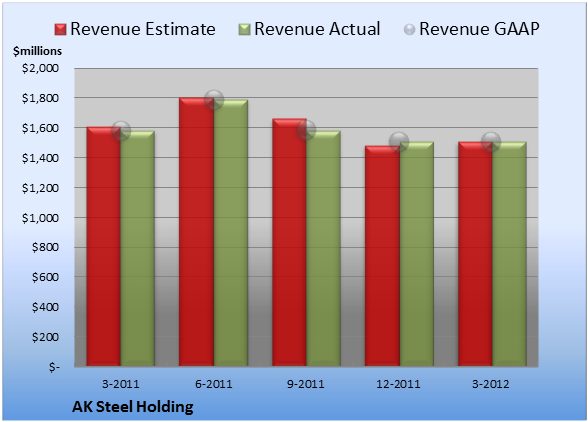This screenshot has width=588, height=422.
Task: Click the GAAP sphere marker for 9-2011
Action: coord(306,130)
